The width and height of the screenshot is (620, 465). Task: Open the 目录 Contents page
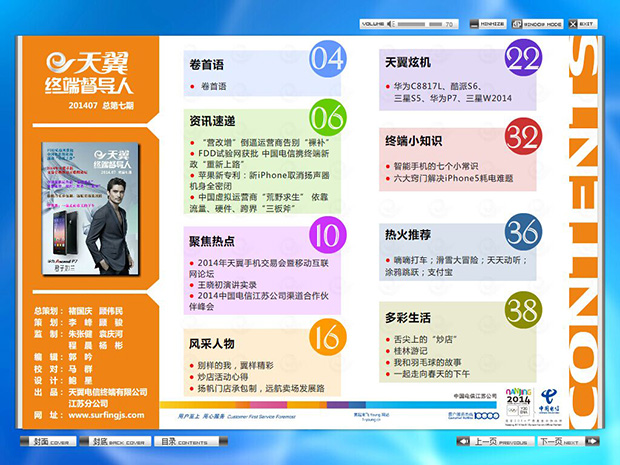tap(191, 441)
